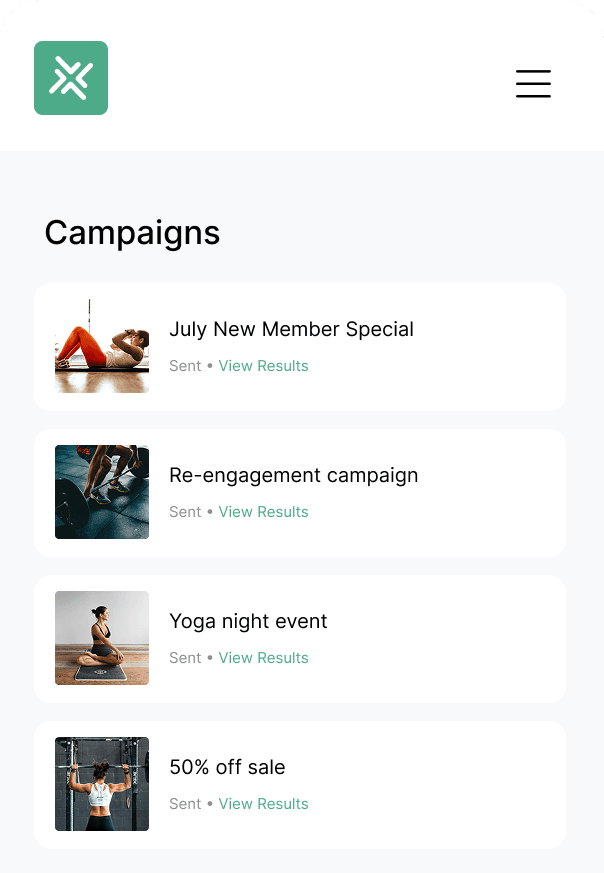The height and width of the screenshot is (873, 604).
Task: Click the green app logo icon
Action: tap(70, 77)
